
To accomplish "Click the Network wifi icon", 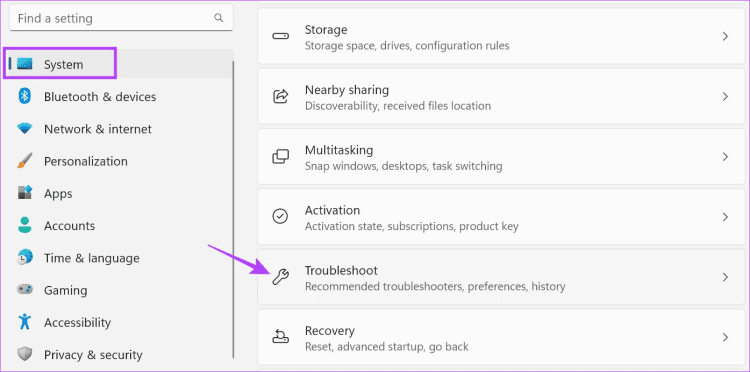I will [24, 129].
